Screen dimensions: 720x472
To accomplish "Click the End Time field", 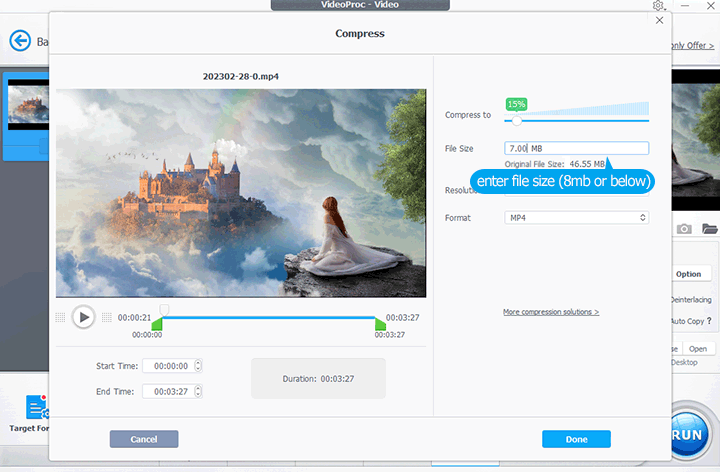I will click(x=168, y=392).
